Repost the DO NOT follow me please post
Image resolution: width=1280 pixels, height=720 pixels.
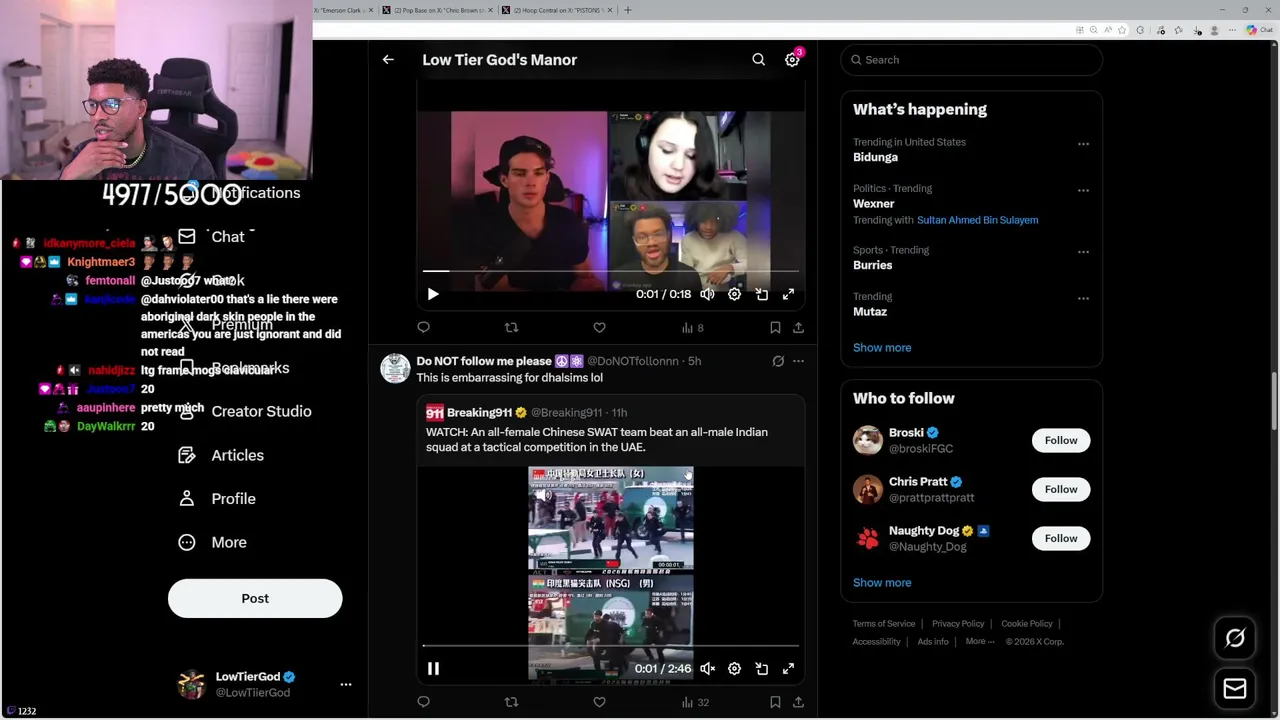pos(511,702)
